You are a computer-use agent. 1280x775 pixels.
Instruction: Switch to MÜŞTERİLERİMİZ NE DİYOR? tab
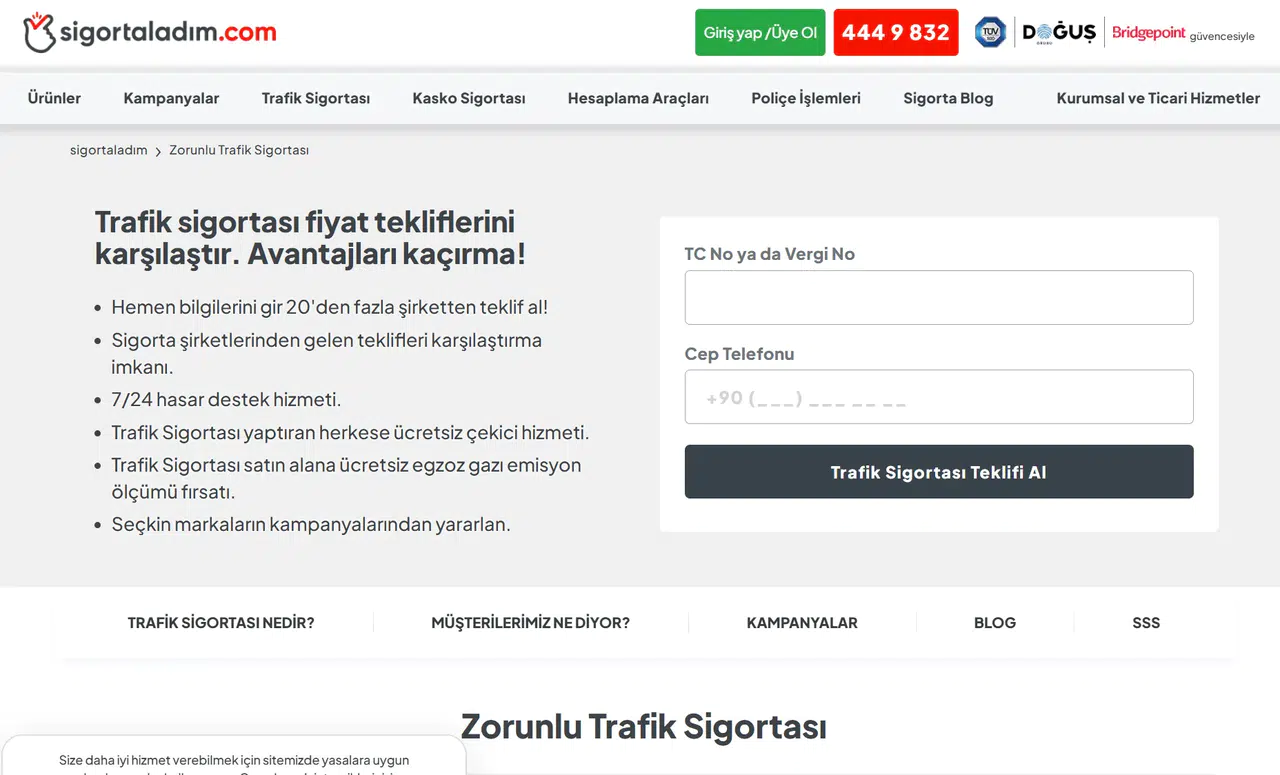pos(530,622)
